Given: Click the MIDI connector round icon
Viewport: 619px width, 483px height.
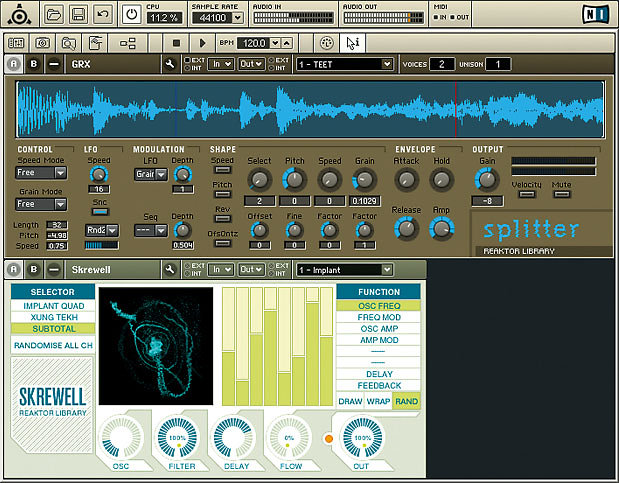Looking at the screenshot, I should click(x=326, y=43).
